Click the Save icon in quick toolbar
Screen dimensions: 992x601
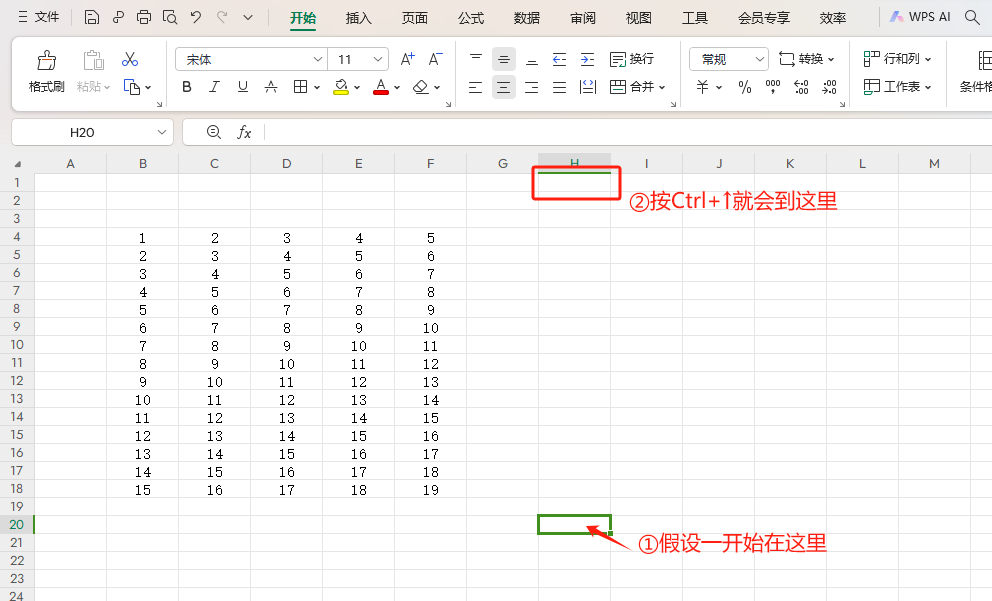pos(92,18)
